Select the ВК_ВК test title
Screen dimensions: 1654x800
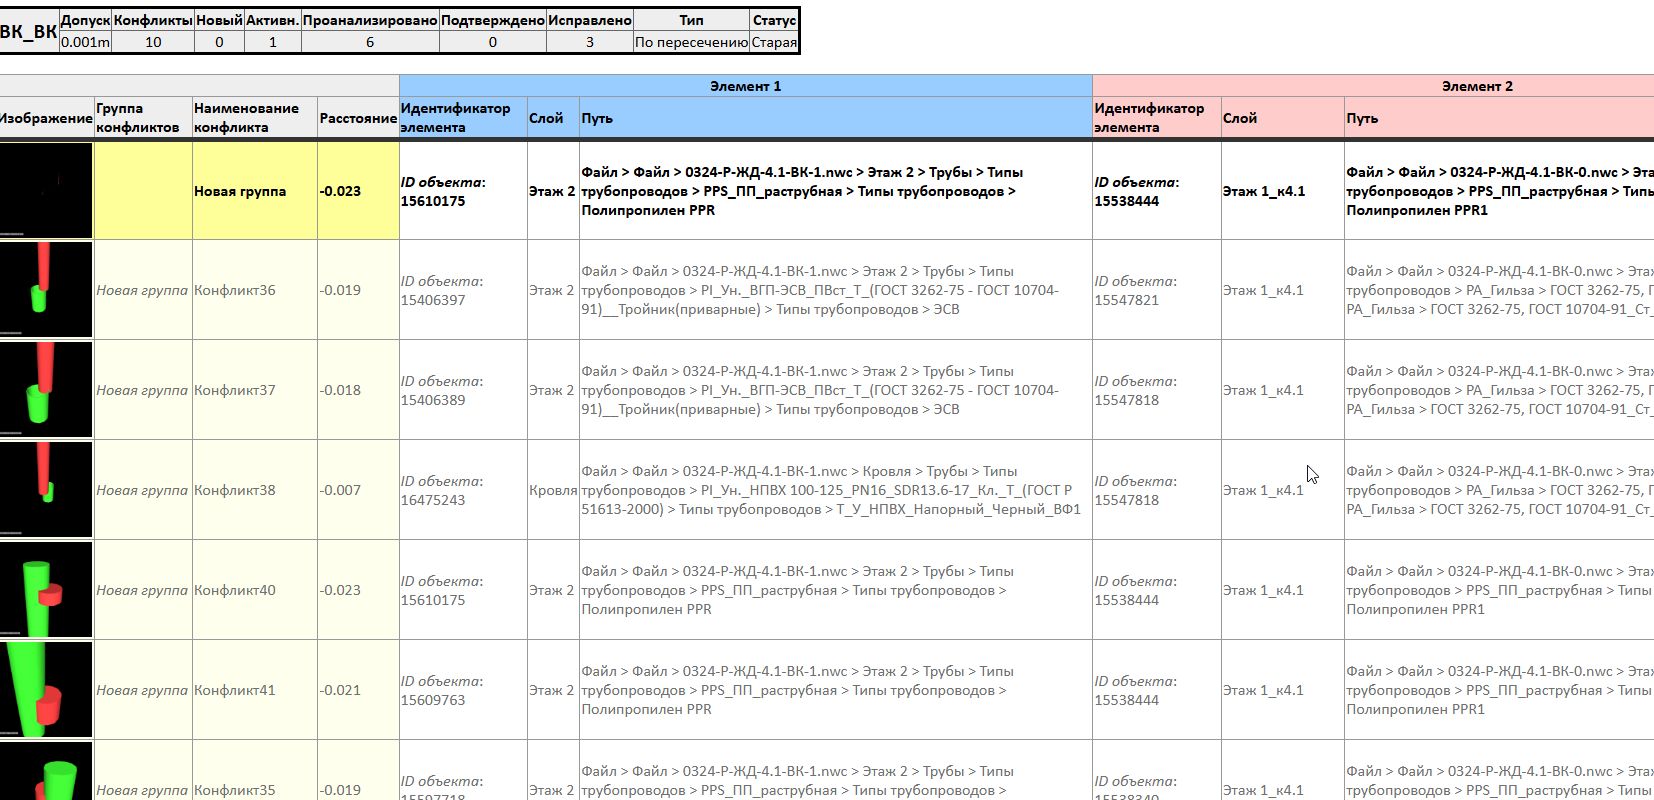coord(28,31)
